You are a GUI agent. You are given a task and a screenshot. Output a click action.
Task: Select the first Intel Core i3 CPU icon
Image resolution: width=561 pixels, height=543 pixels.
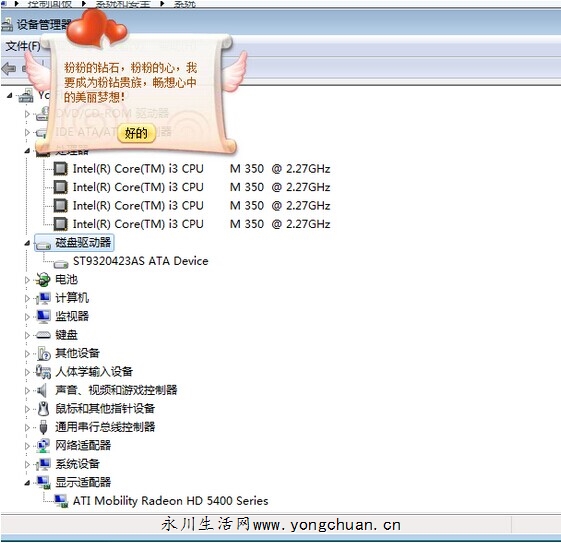(x=60, y=168)
